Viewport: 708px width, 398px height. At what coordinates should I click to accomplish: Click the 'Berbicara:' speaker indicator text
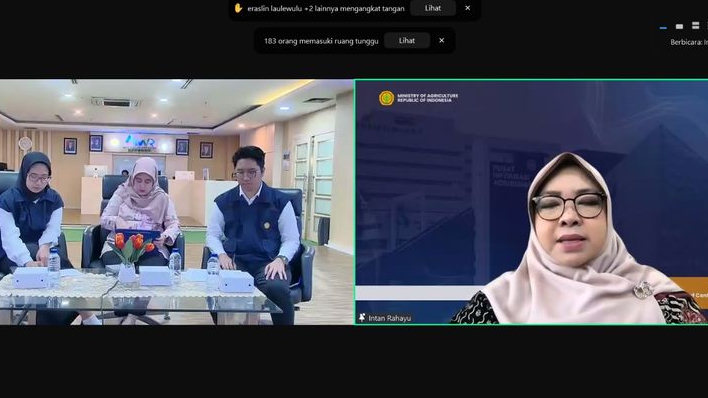point(686,42)
